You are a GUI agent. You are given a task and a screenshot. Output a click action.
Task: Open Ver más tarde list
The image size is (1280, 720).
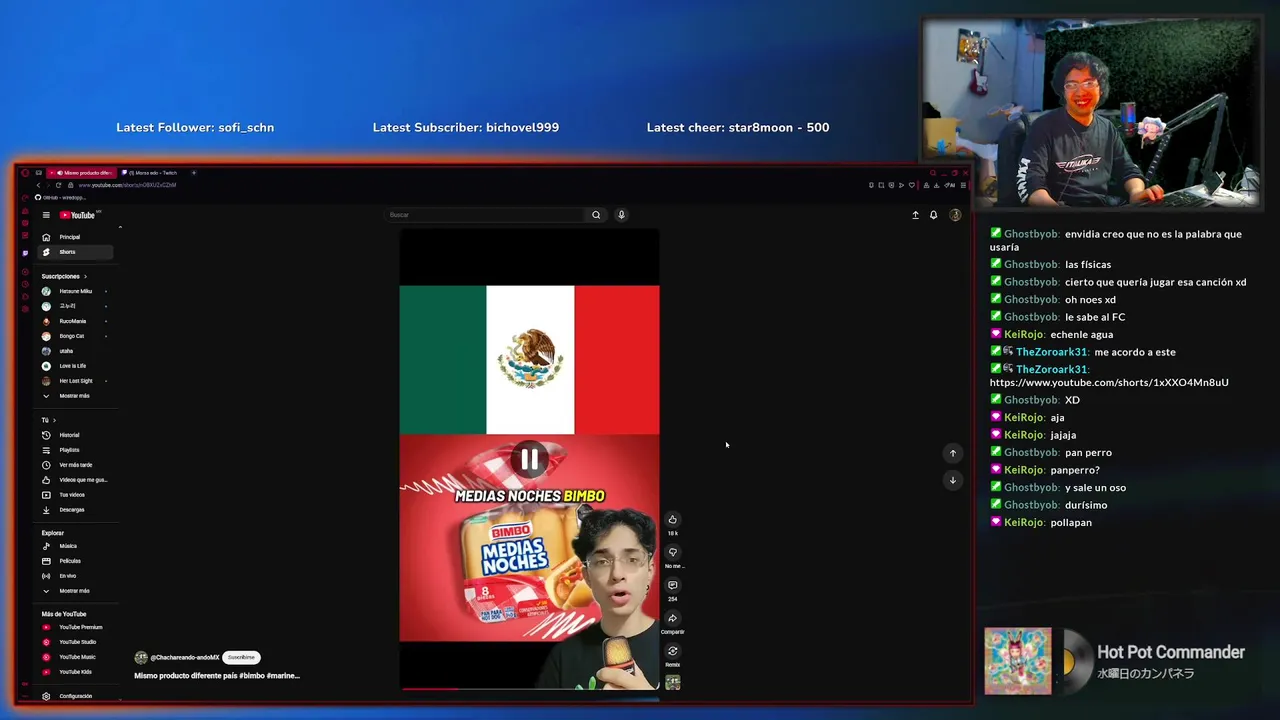[x=75, y=465]
